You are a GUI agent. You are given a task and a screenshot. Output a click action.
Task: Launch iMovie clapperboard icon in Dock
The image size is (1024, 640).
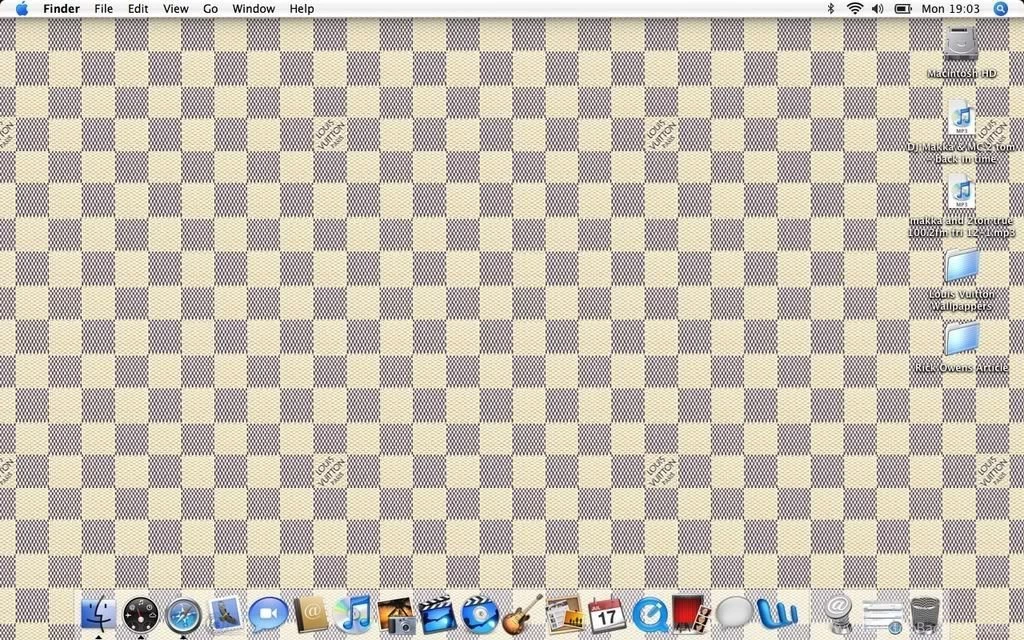click(x=438, y=615)
